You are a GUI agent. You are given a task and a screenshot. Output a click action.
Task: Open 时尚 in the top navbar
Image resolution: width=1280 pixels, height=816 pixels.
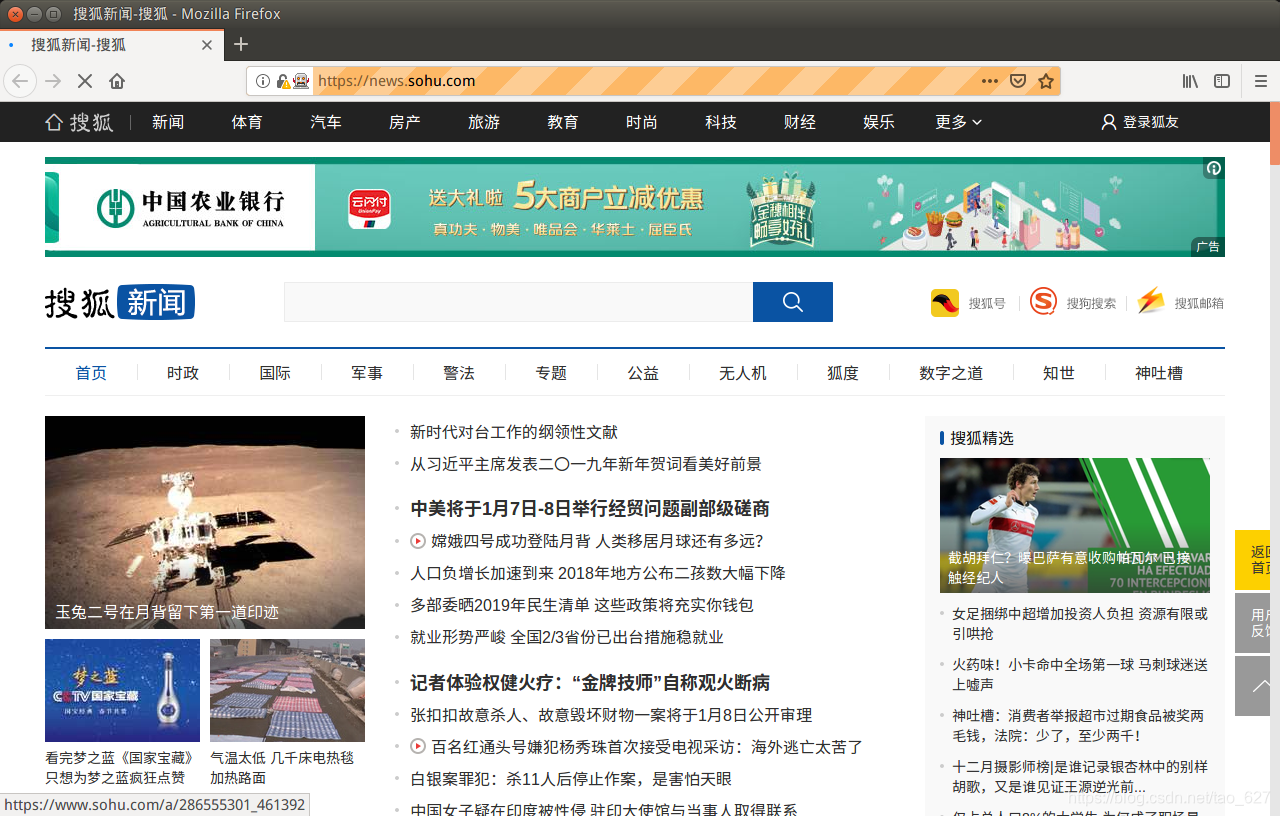tap(642, 122)
